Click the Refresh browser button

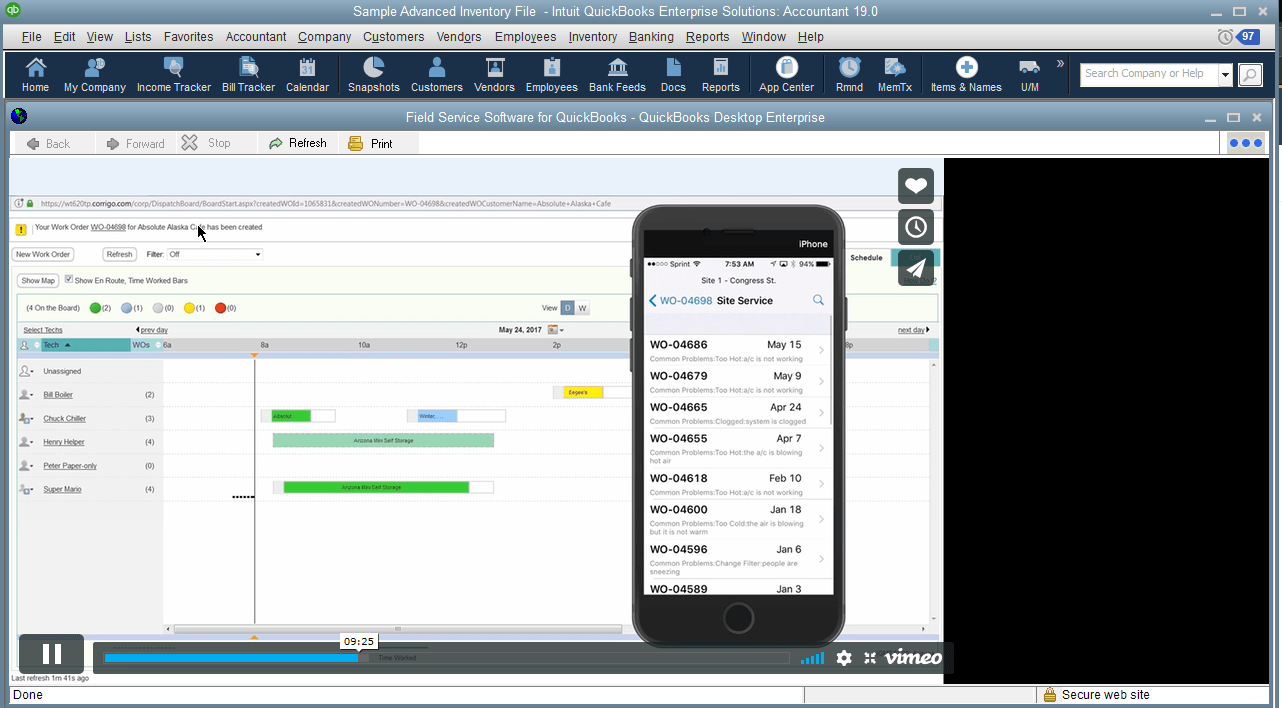pyautogui.click(x=298, y=143)
